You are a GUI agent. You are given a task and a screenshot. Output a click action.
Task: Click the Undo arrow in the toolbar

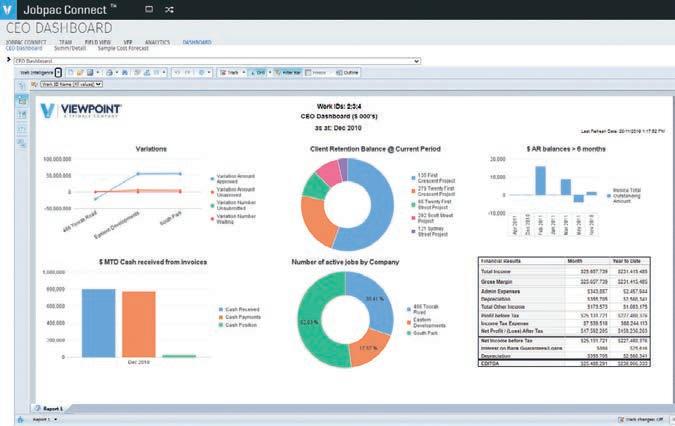click(177, 73)
